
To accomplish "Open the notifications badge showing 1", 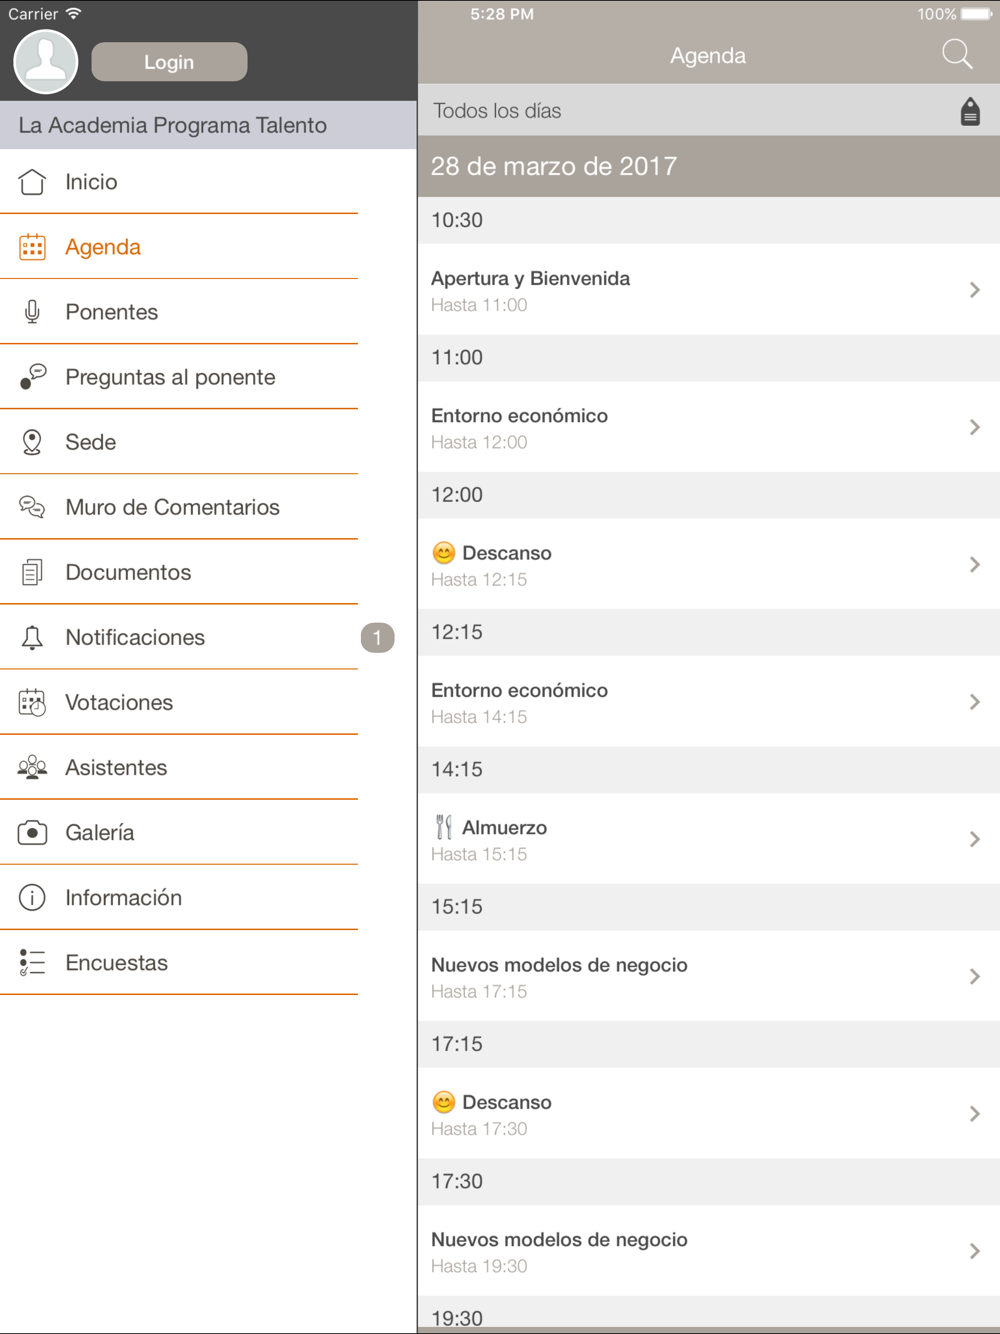I will point(377,637).
